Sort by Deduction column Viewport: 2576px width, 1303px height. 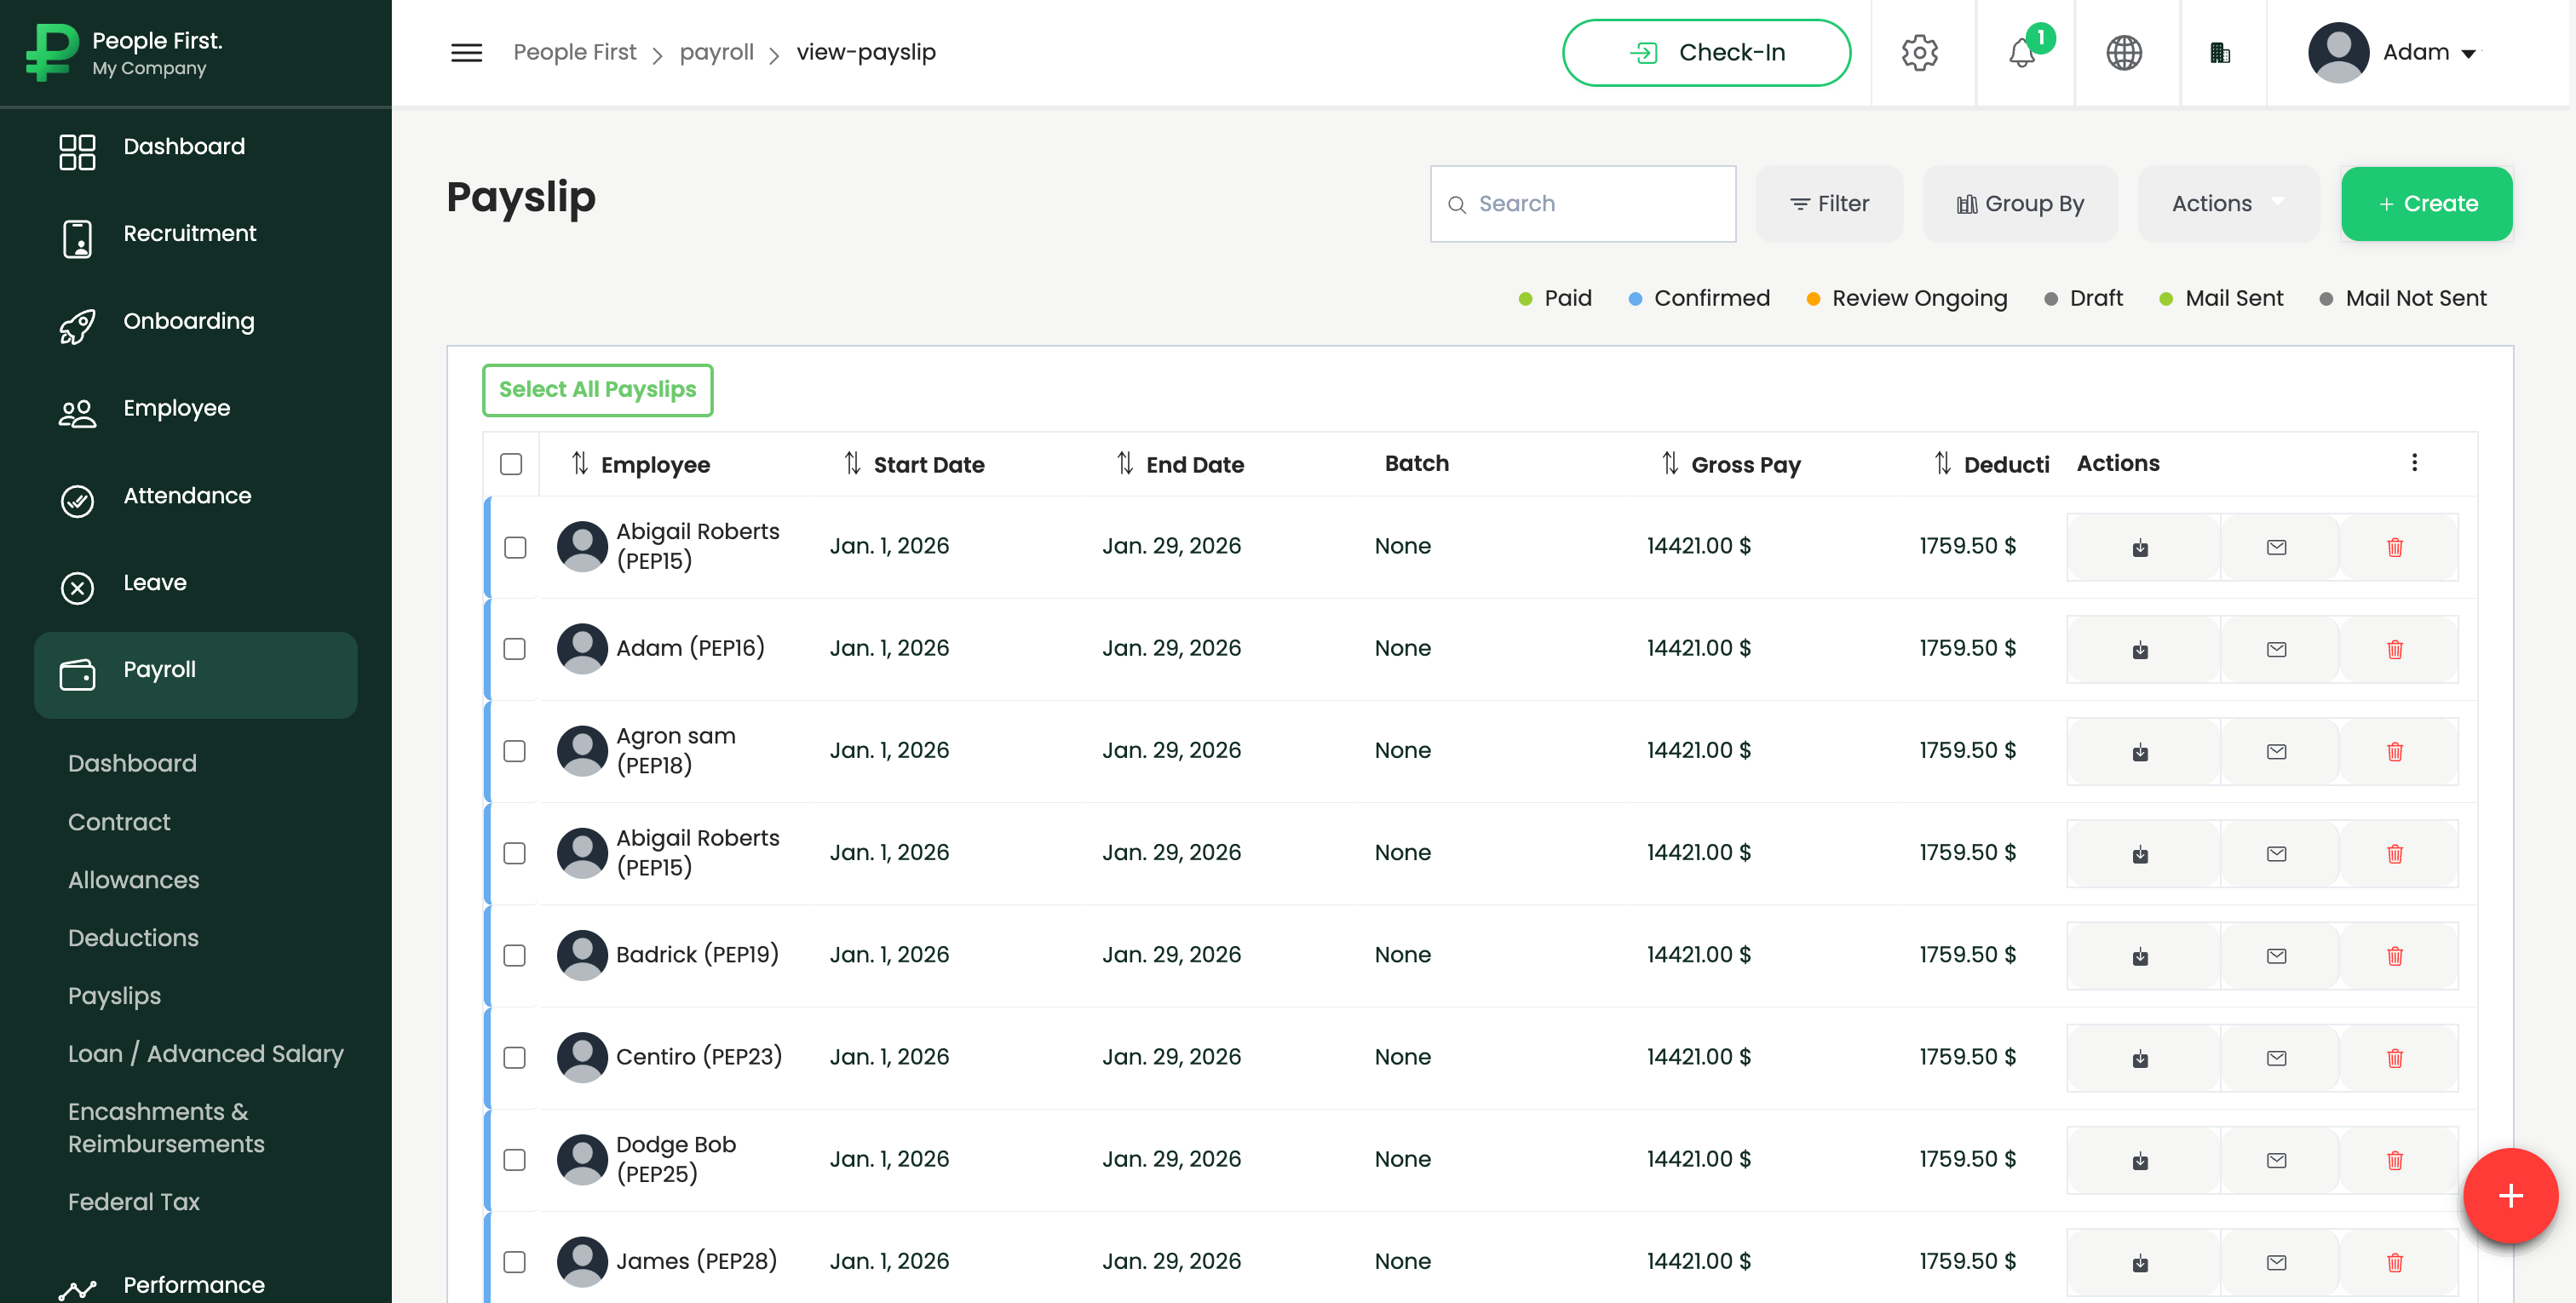tap(1942, 464)
